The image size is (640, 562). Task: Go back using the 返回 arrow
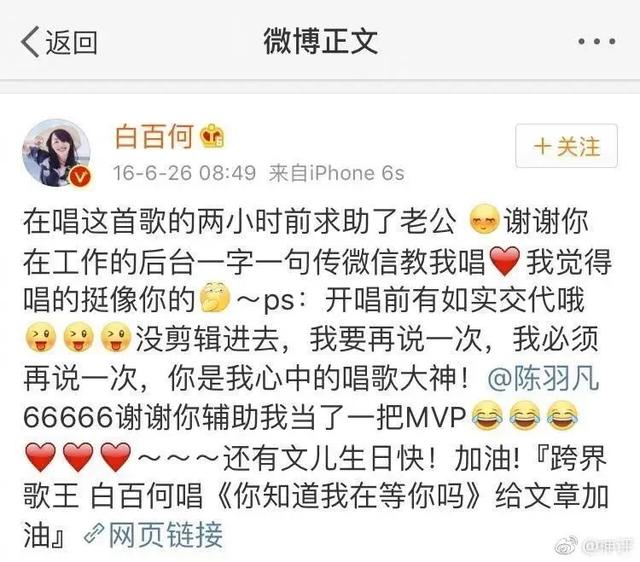click(x=59, y=42)
